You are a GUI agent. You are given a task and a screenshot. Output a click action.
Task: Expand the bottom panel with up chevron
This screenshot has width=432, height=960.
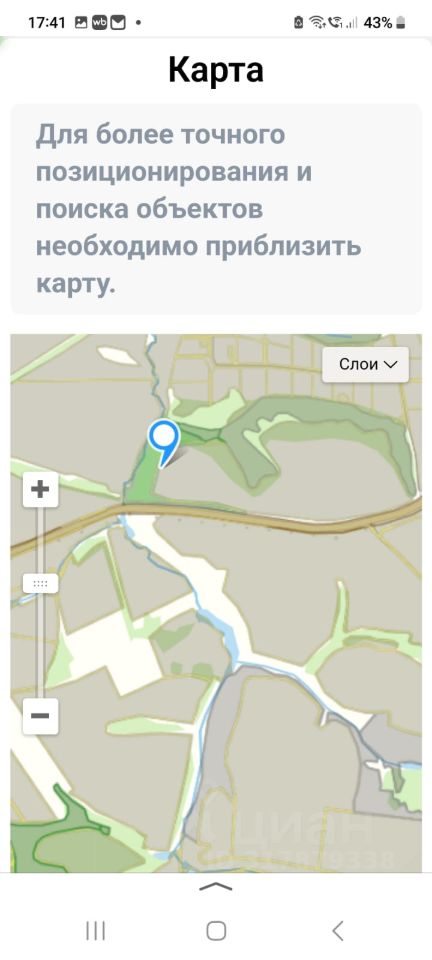(x=216, y=887)
